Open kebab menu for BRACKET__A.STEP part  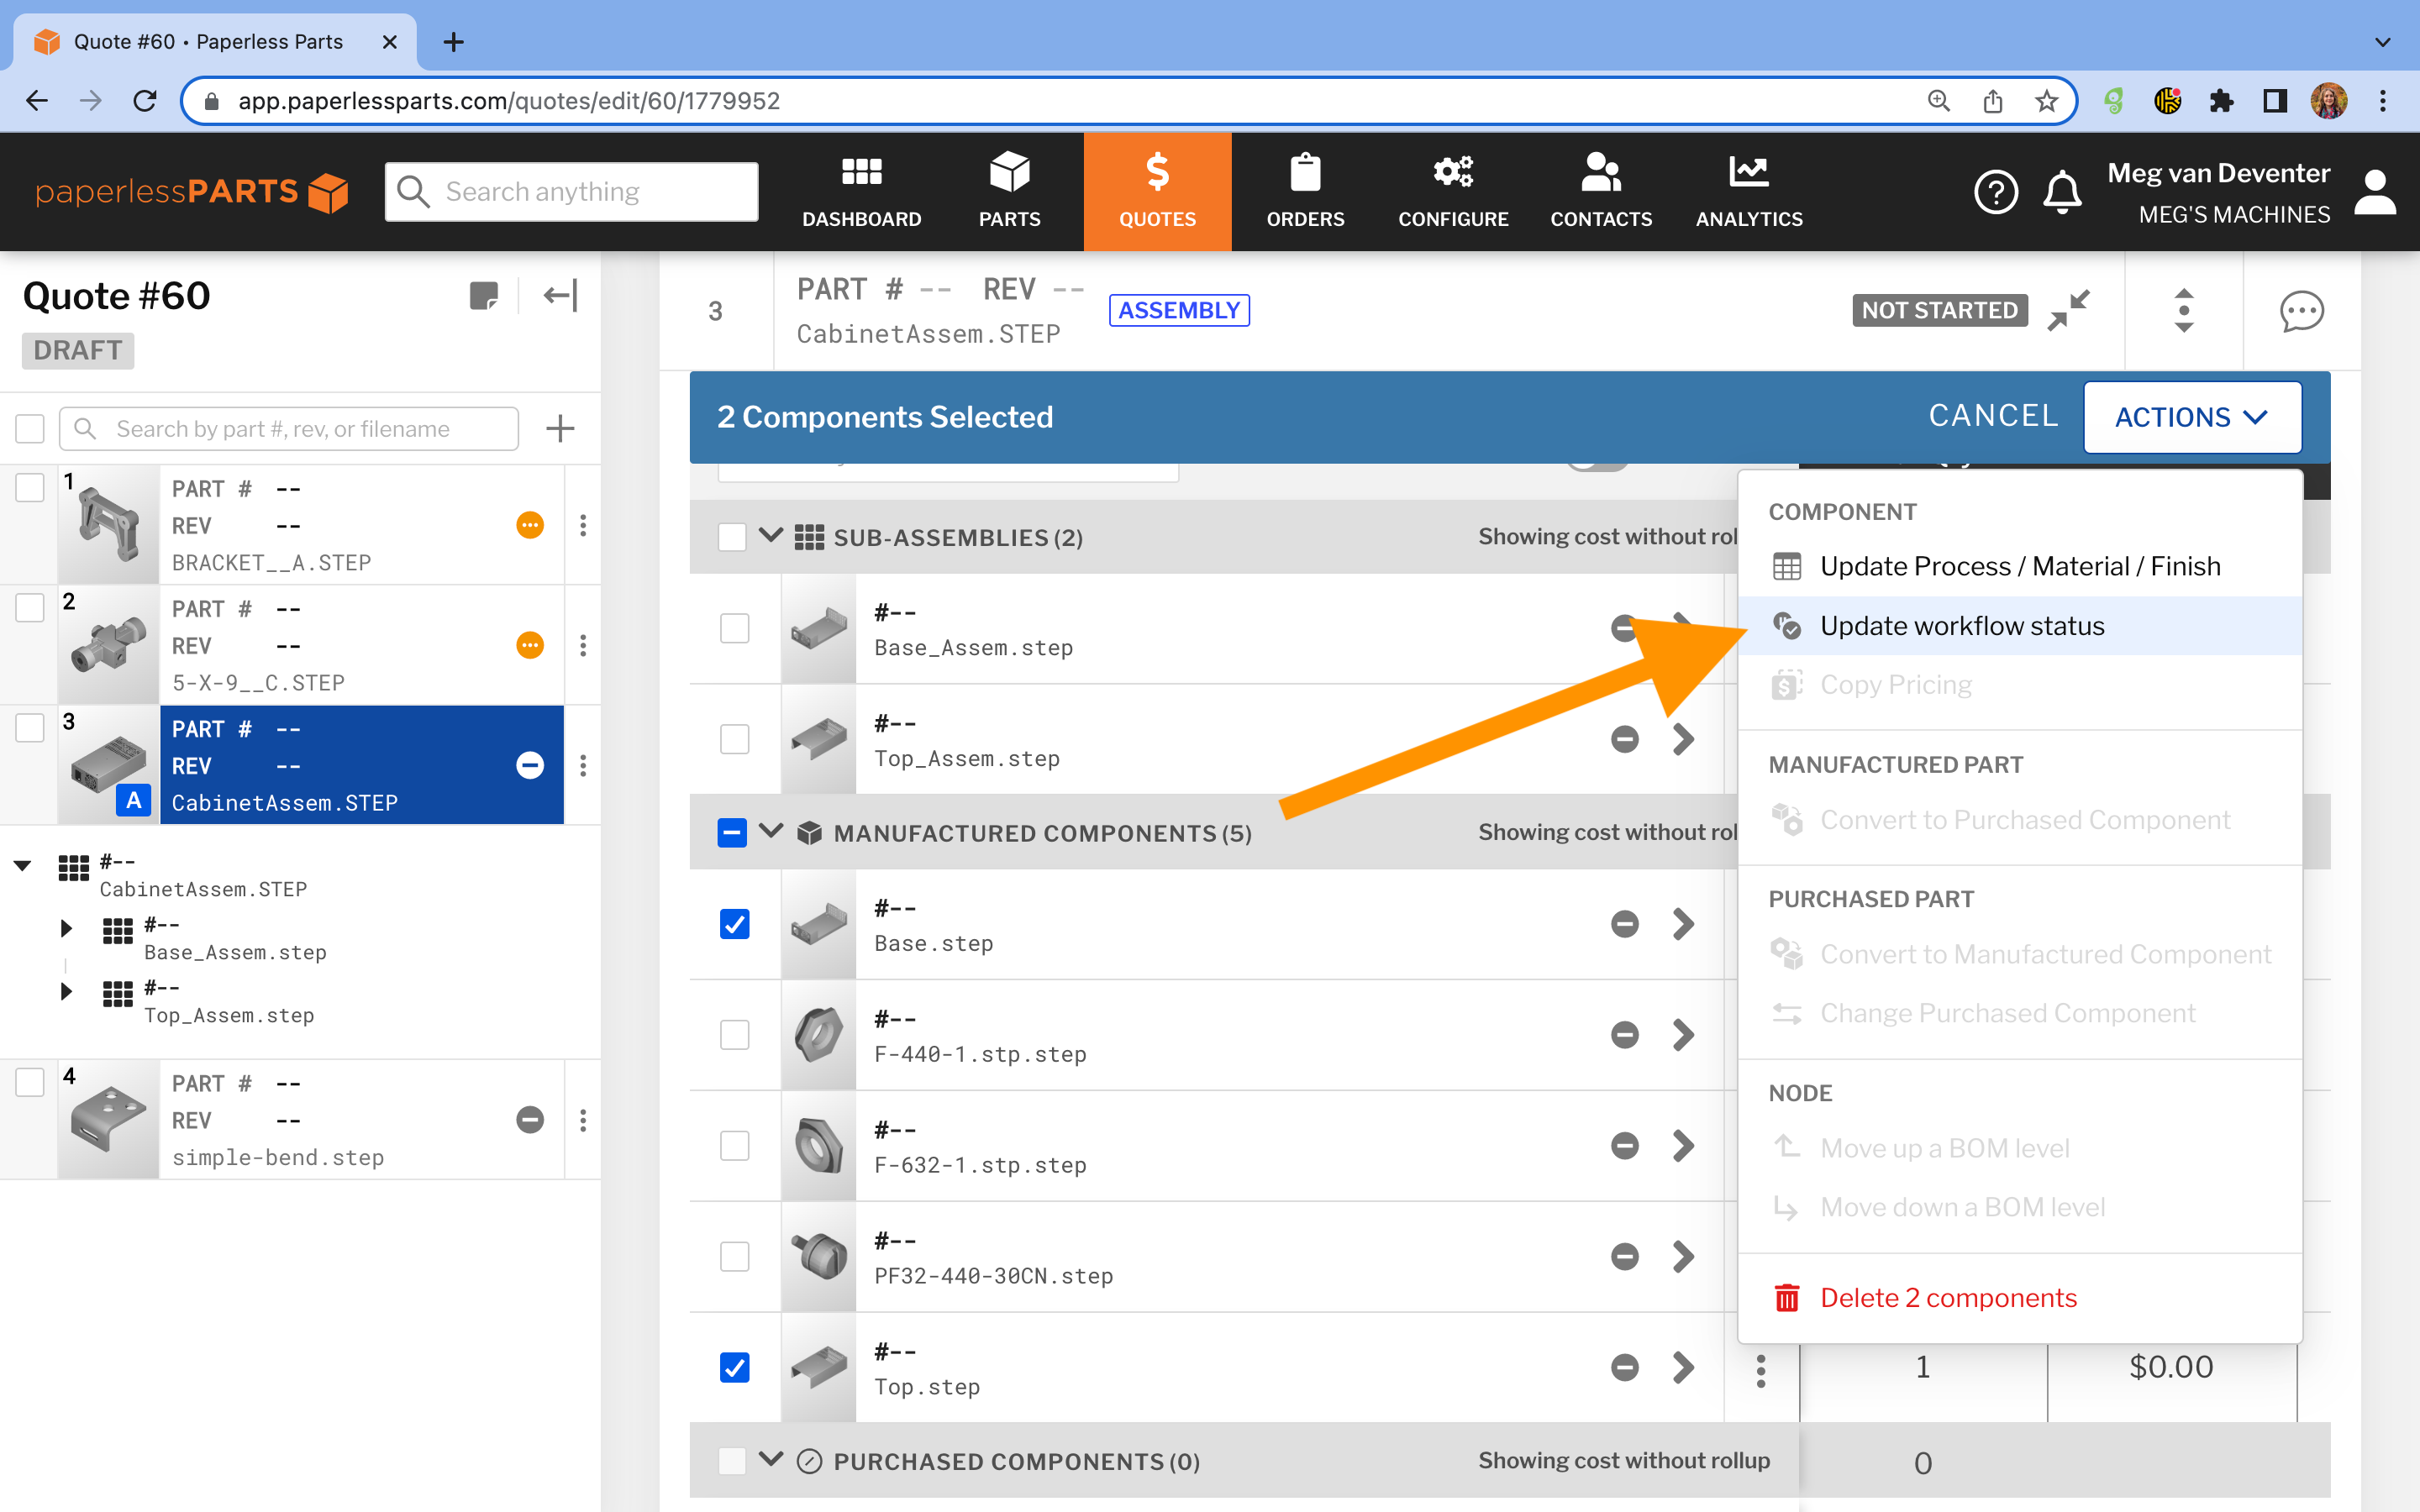tap(583, 525)
